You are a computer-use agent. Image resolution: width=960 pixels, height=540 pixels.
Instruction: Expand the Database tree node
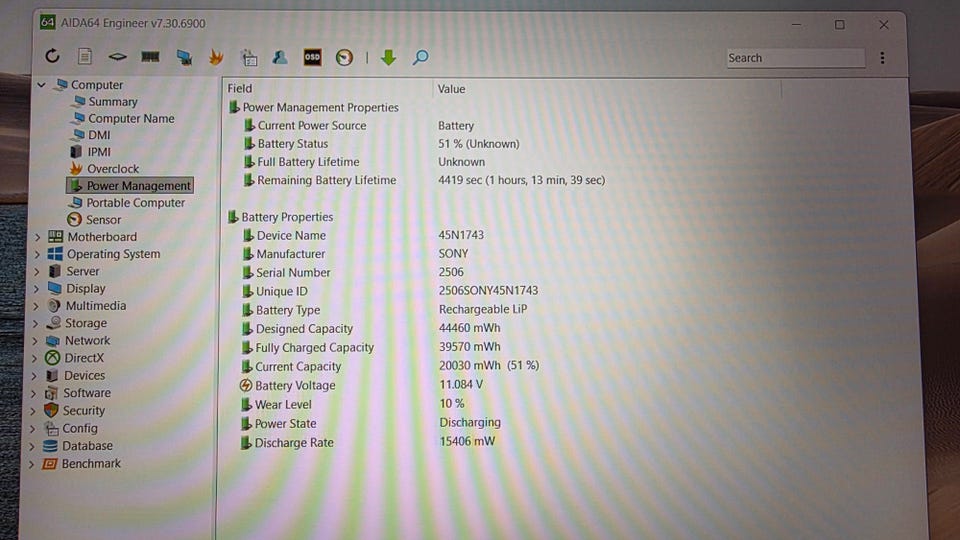coord(31,446)
